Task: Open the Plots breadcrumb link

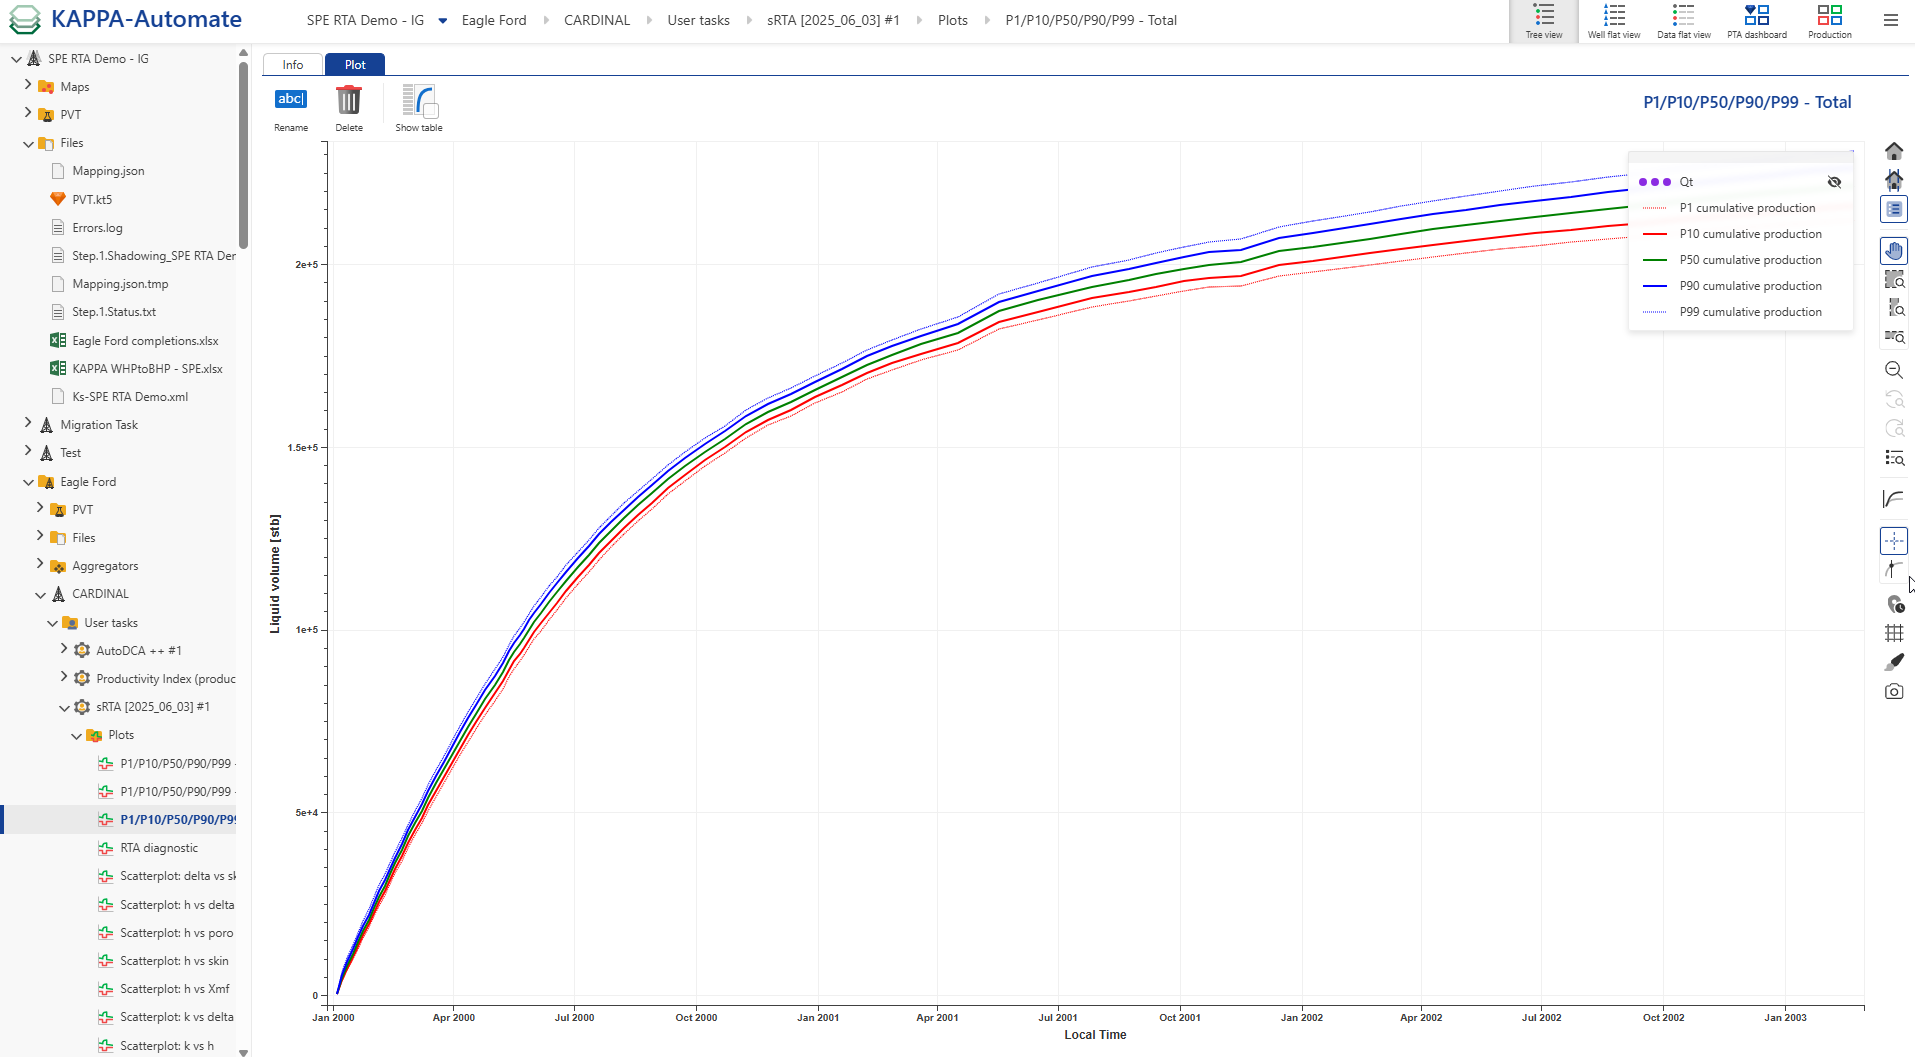Action: pyautogui.click(x=951, y=20)
